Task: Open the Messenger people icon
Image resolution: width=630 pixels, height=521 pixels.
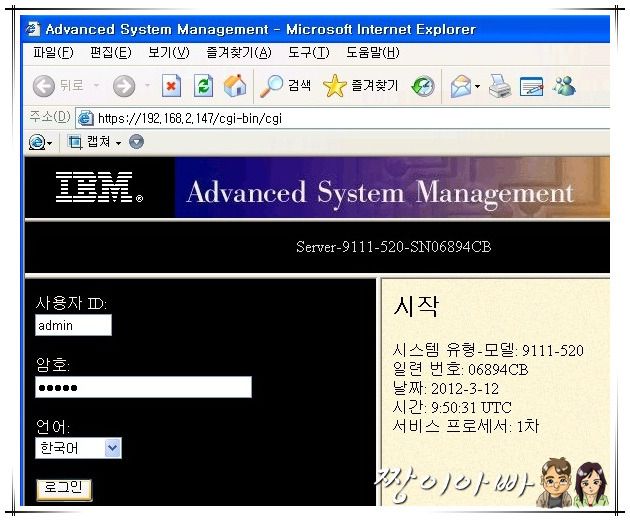Action: 564,86
